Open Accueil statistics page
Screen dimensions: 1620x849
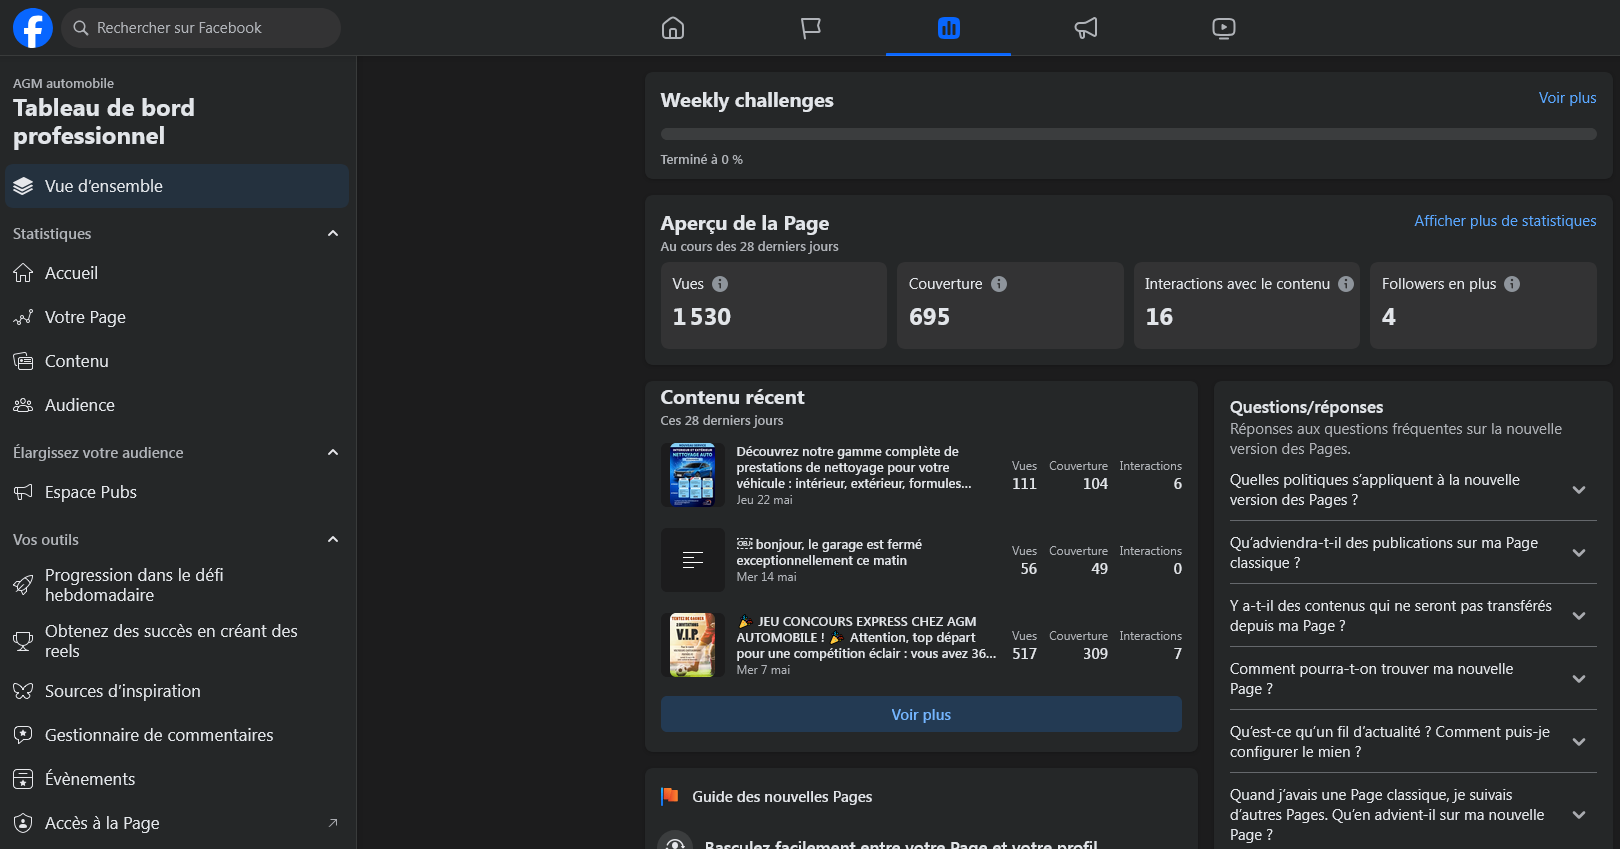177,273
